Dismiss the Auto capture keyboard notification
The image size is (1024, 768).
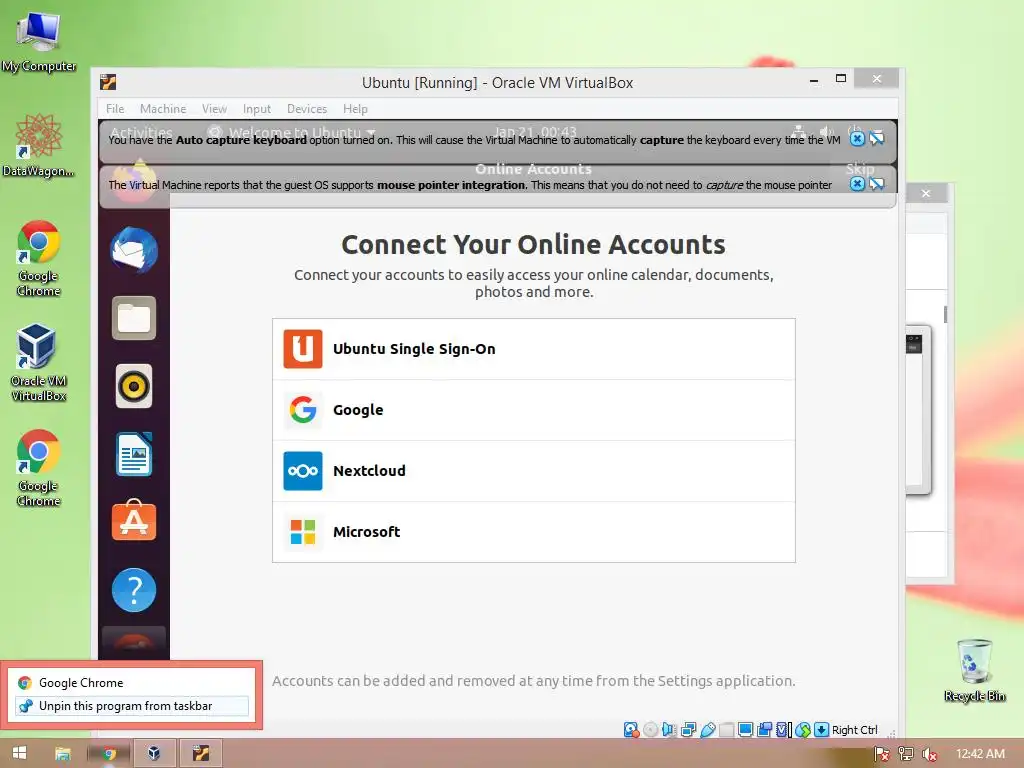pos(857,138)
